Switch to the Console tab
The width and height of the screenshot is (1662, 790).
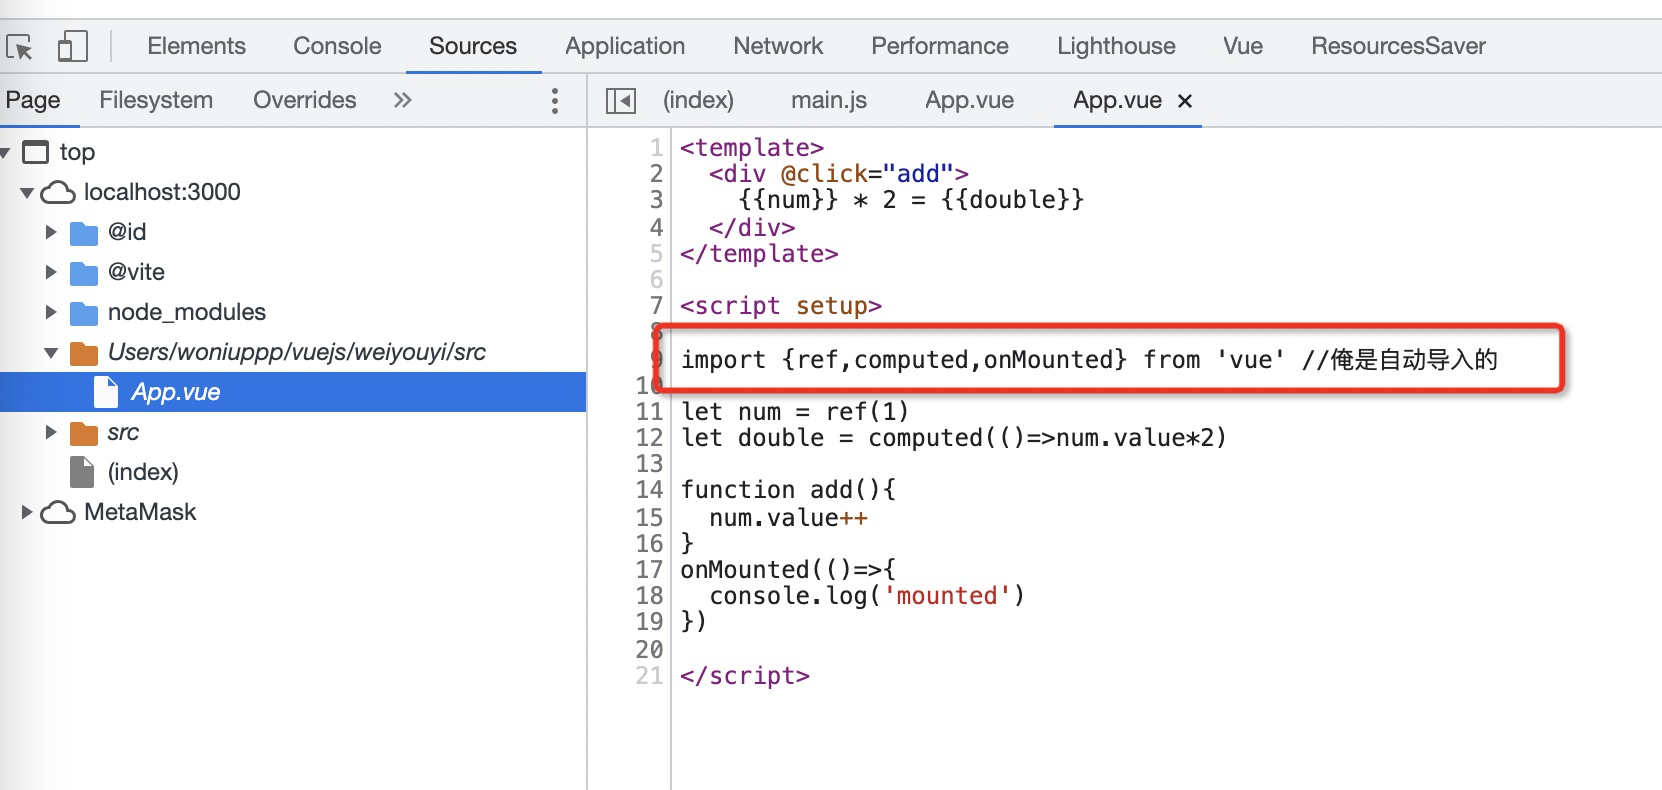337,46
